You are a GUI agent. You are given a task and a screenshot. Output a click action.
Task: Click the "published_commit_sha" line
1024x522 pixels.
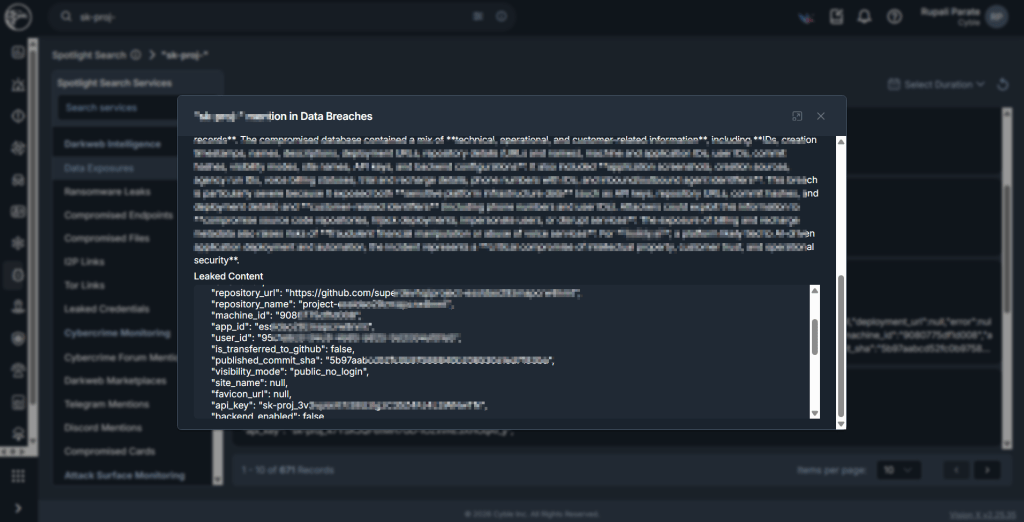pyautogui.click(x=383, y=361)
